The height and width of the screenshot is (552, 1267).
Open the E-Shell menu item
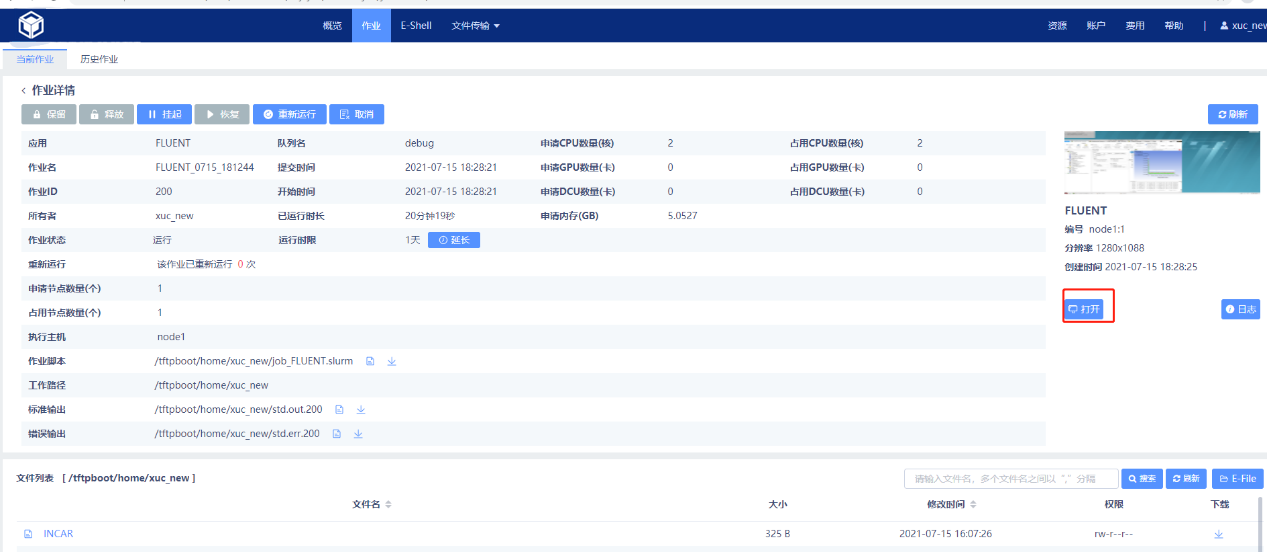point(416,25)
